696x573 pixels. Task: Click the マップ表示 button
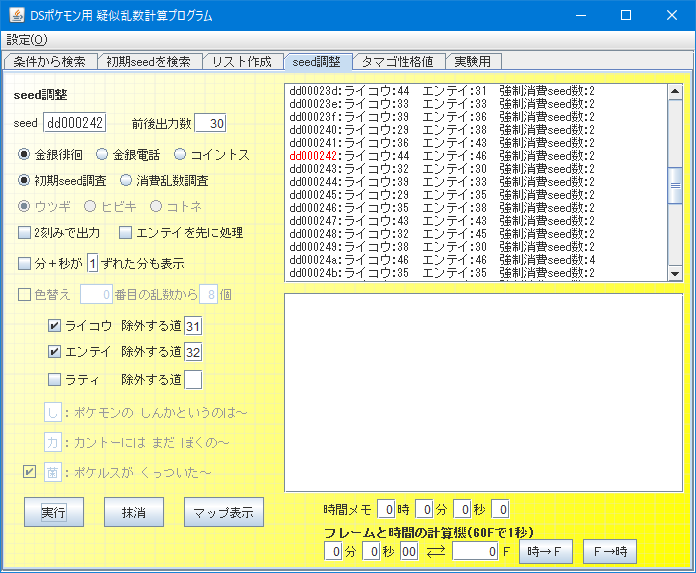point(224,512)
